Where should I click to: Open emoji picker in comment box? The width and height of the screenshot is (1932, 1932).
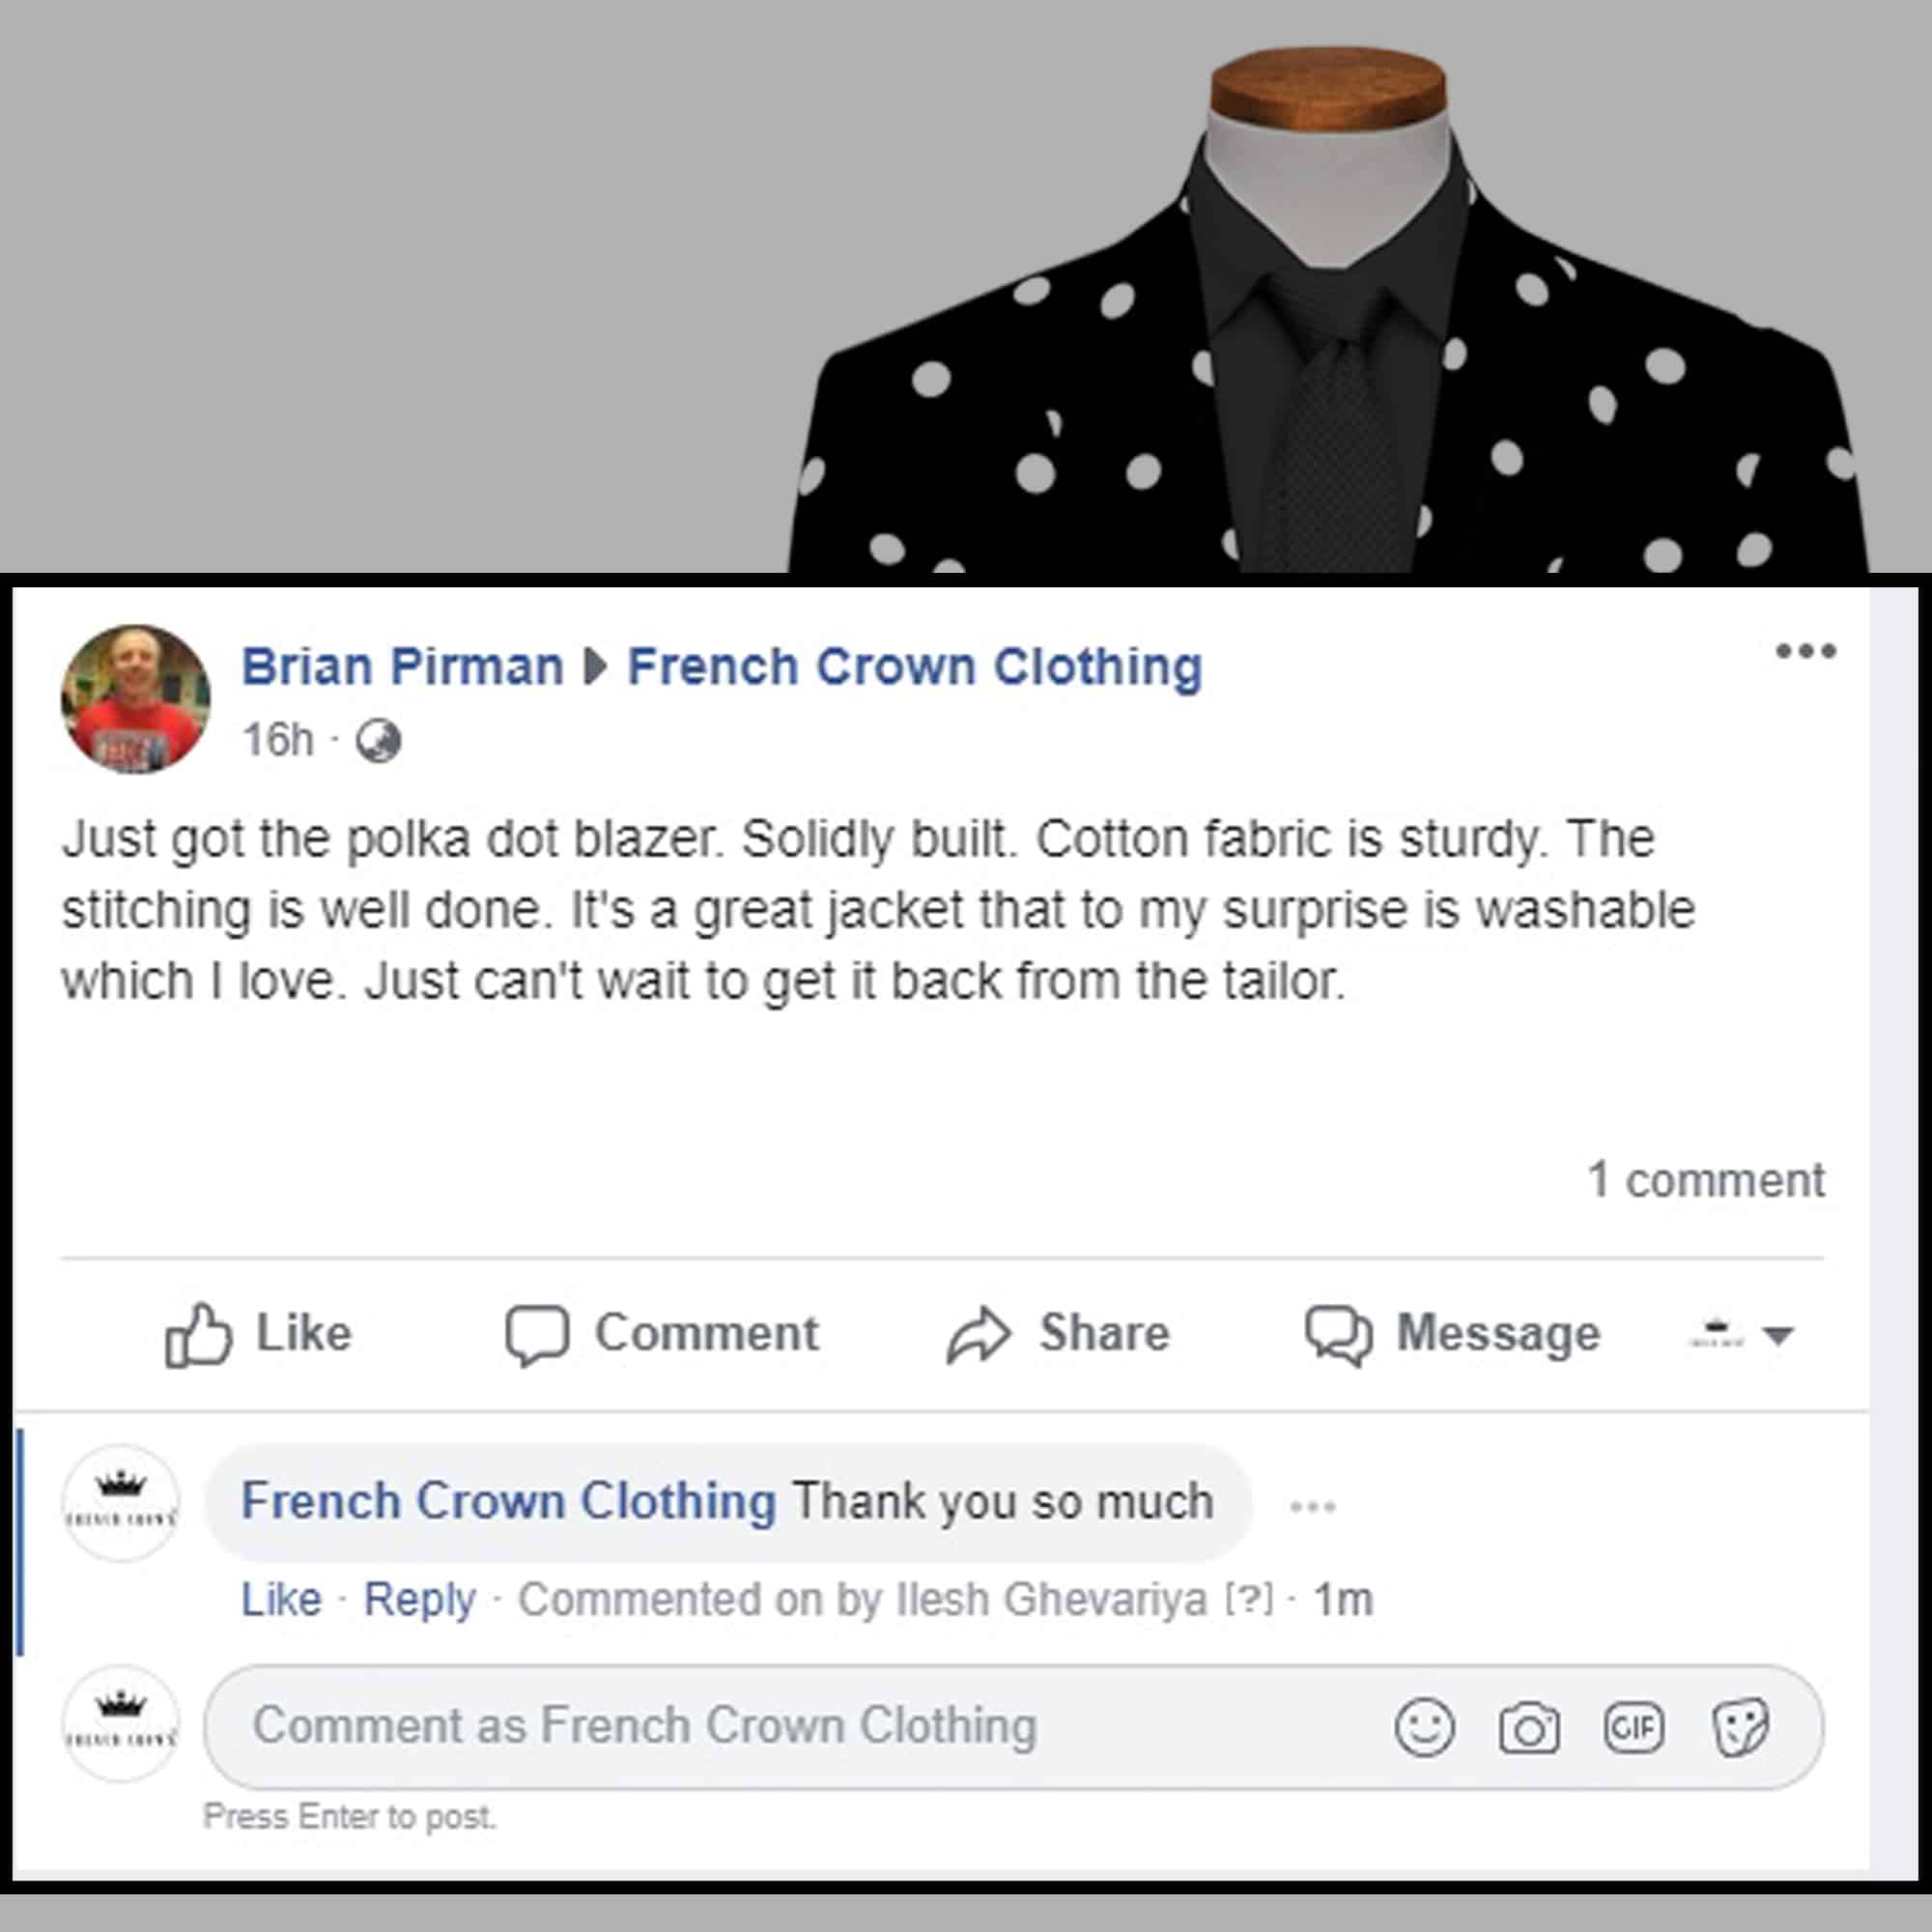click(1424, 1727)
